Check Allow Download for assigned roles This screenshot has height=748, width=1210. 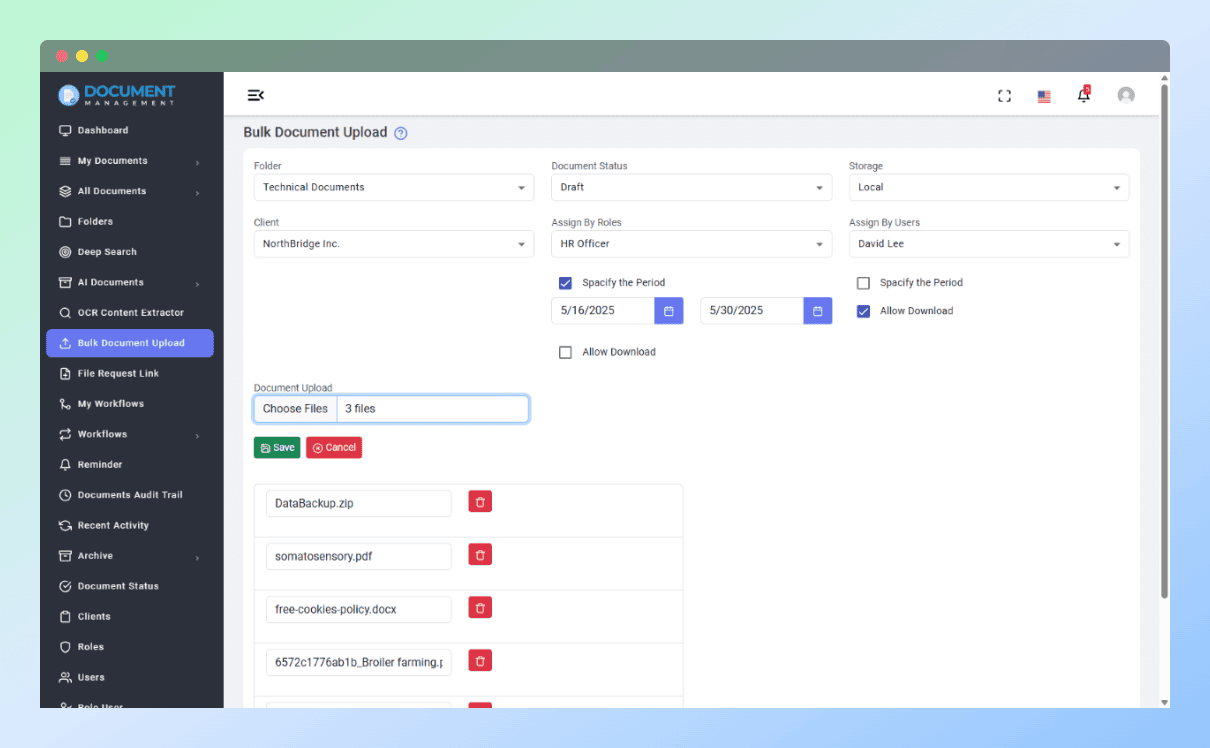point(565,351)
